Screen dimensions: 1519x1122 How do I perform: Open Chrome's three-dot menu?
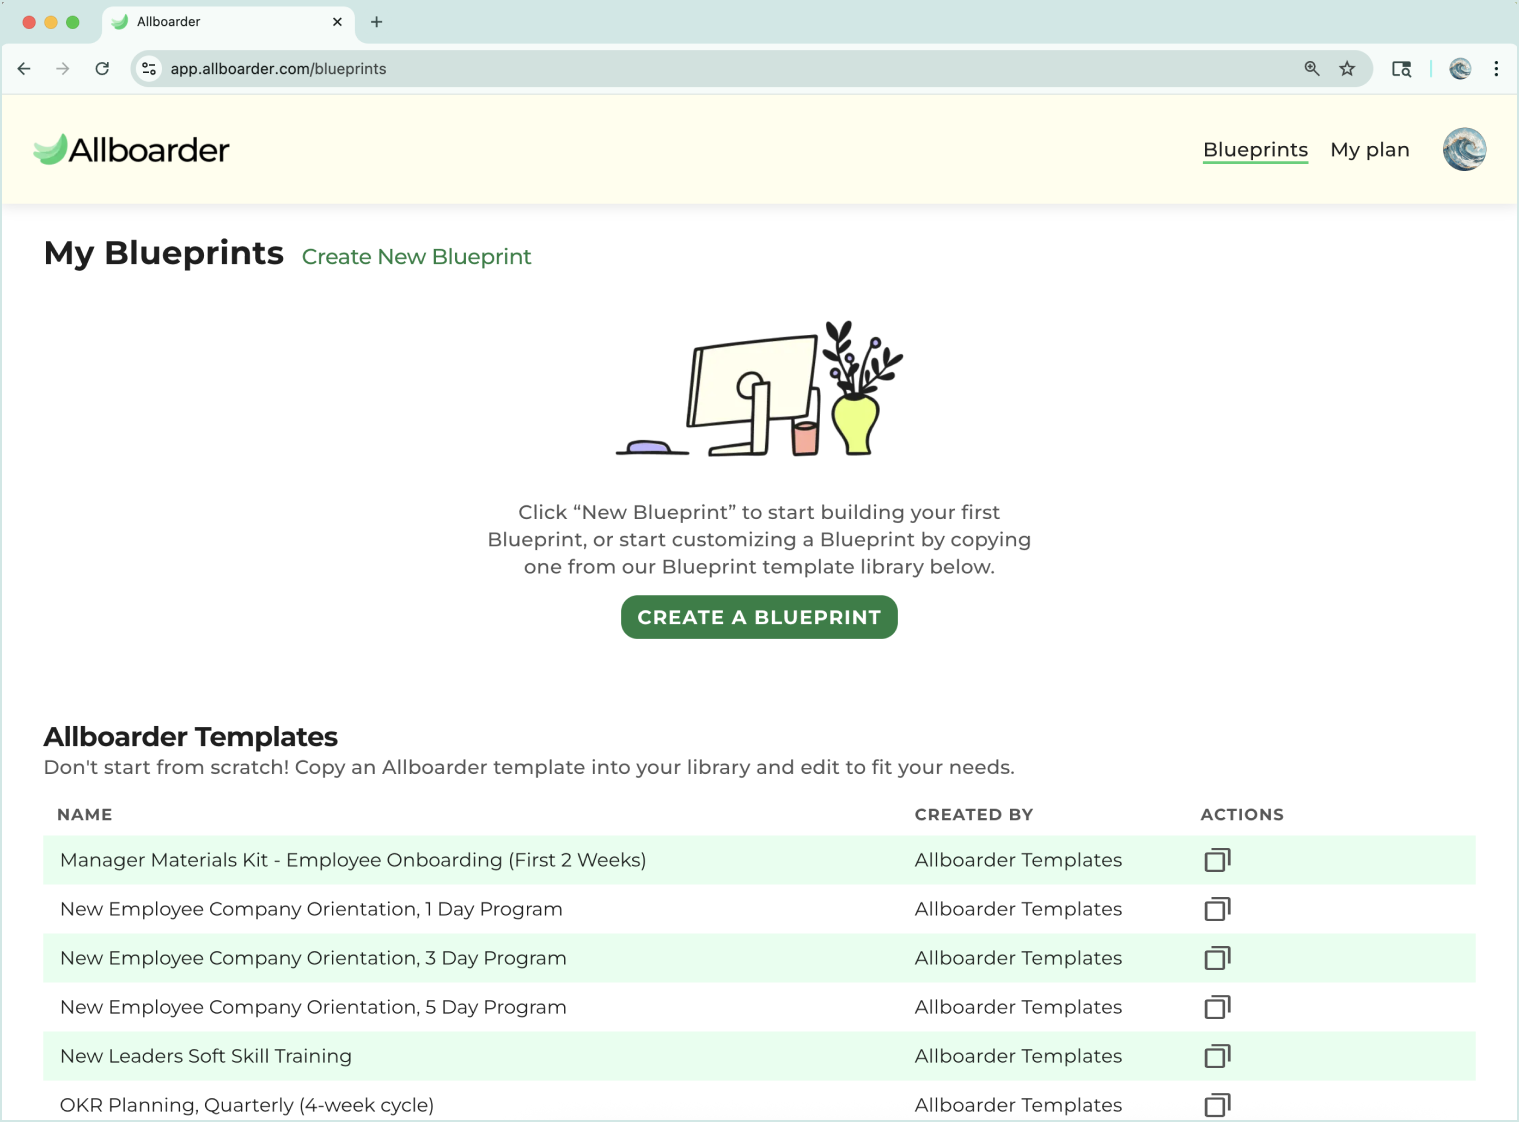1496,69
